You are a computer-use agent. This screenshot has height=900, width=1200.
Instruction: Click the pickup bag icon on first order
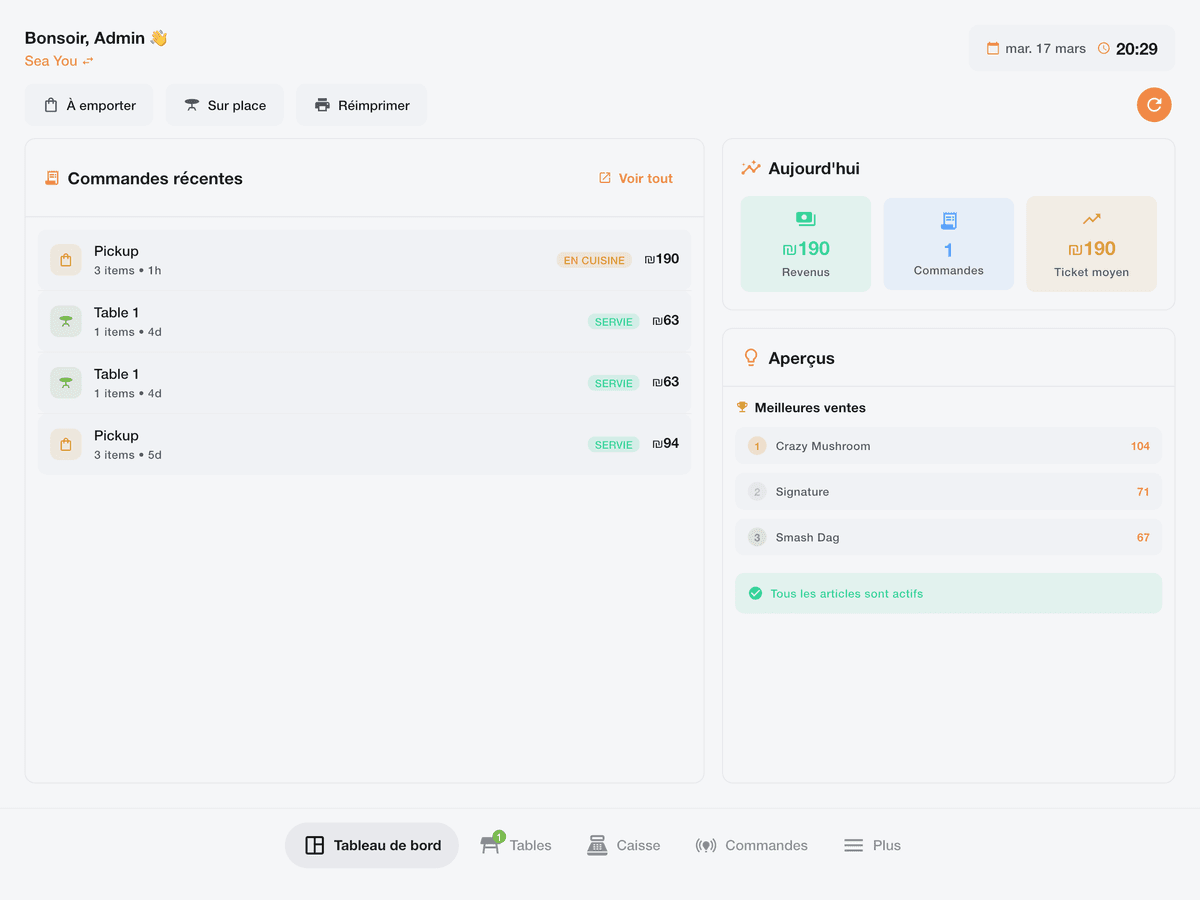(65, 259)
